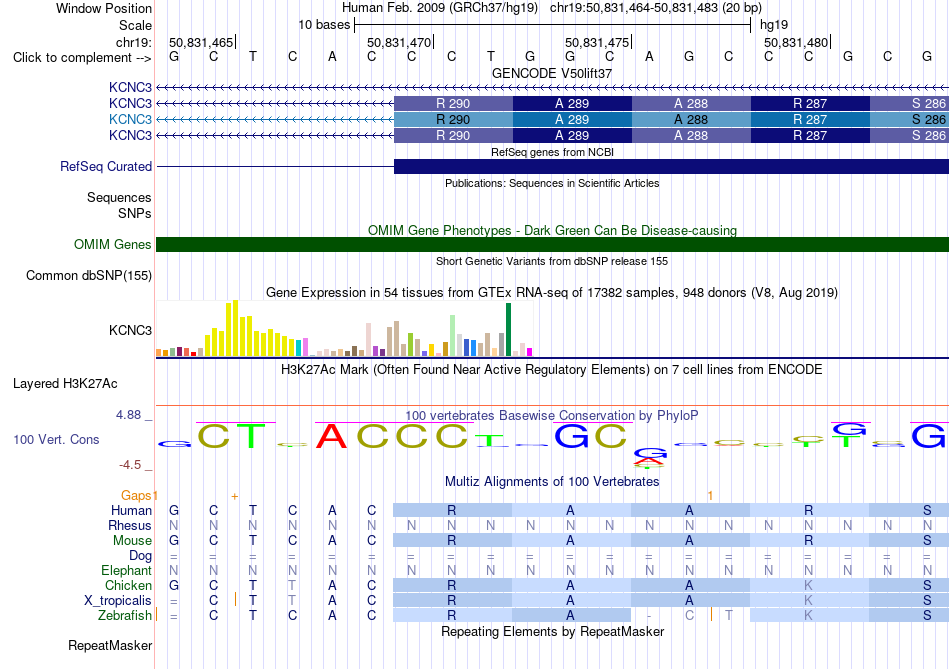The height and width of the screenshot is (669, 950).
Task: Open '100 vertebrates Basewise Conservation by PhyloP' title
Action: (552, 416)
